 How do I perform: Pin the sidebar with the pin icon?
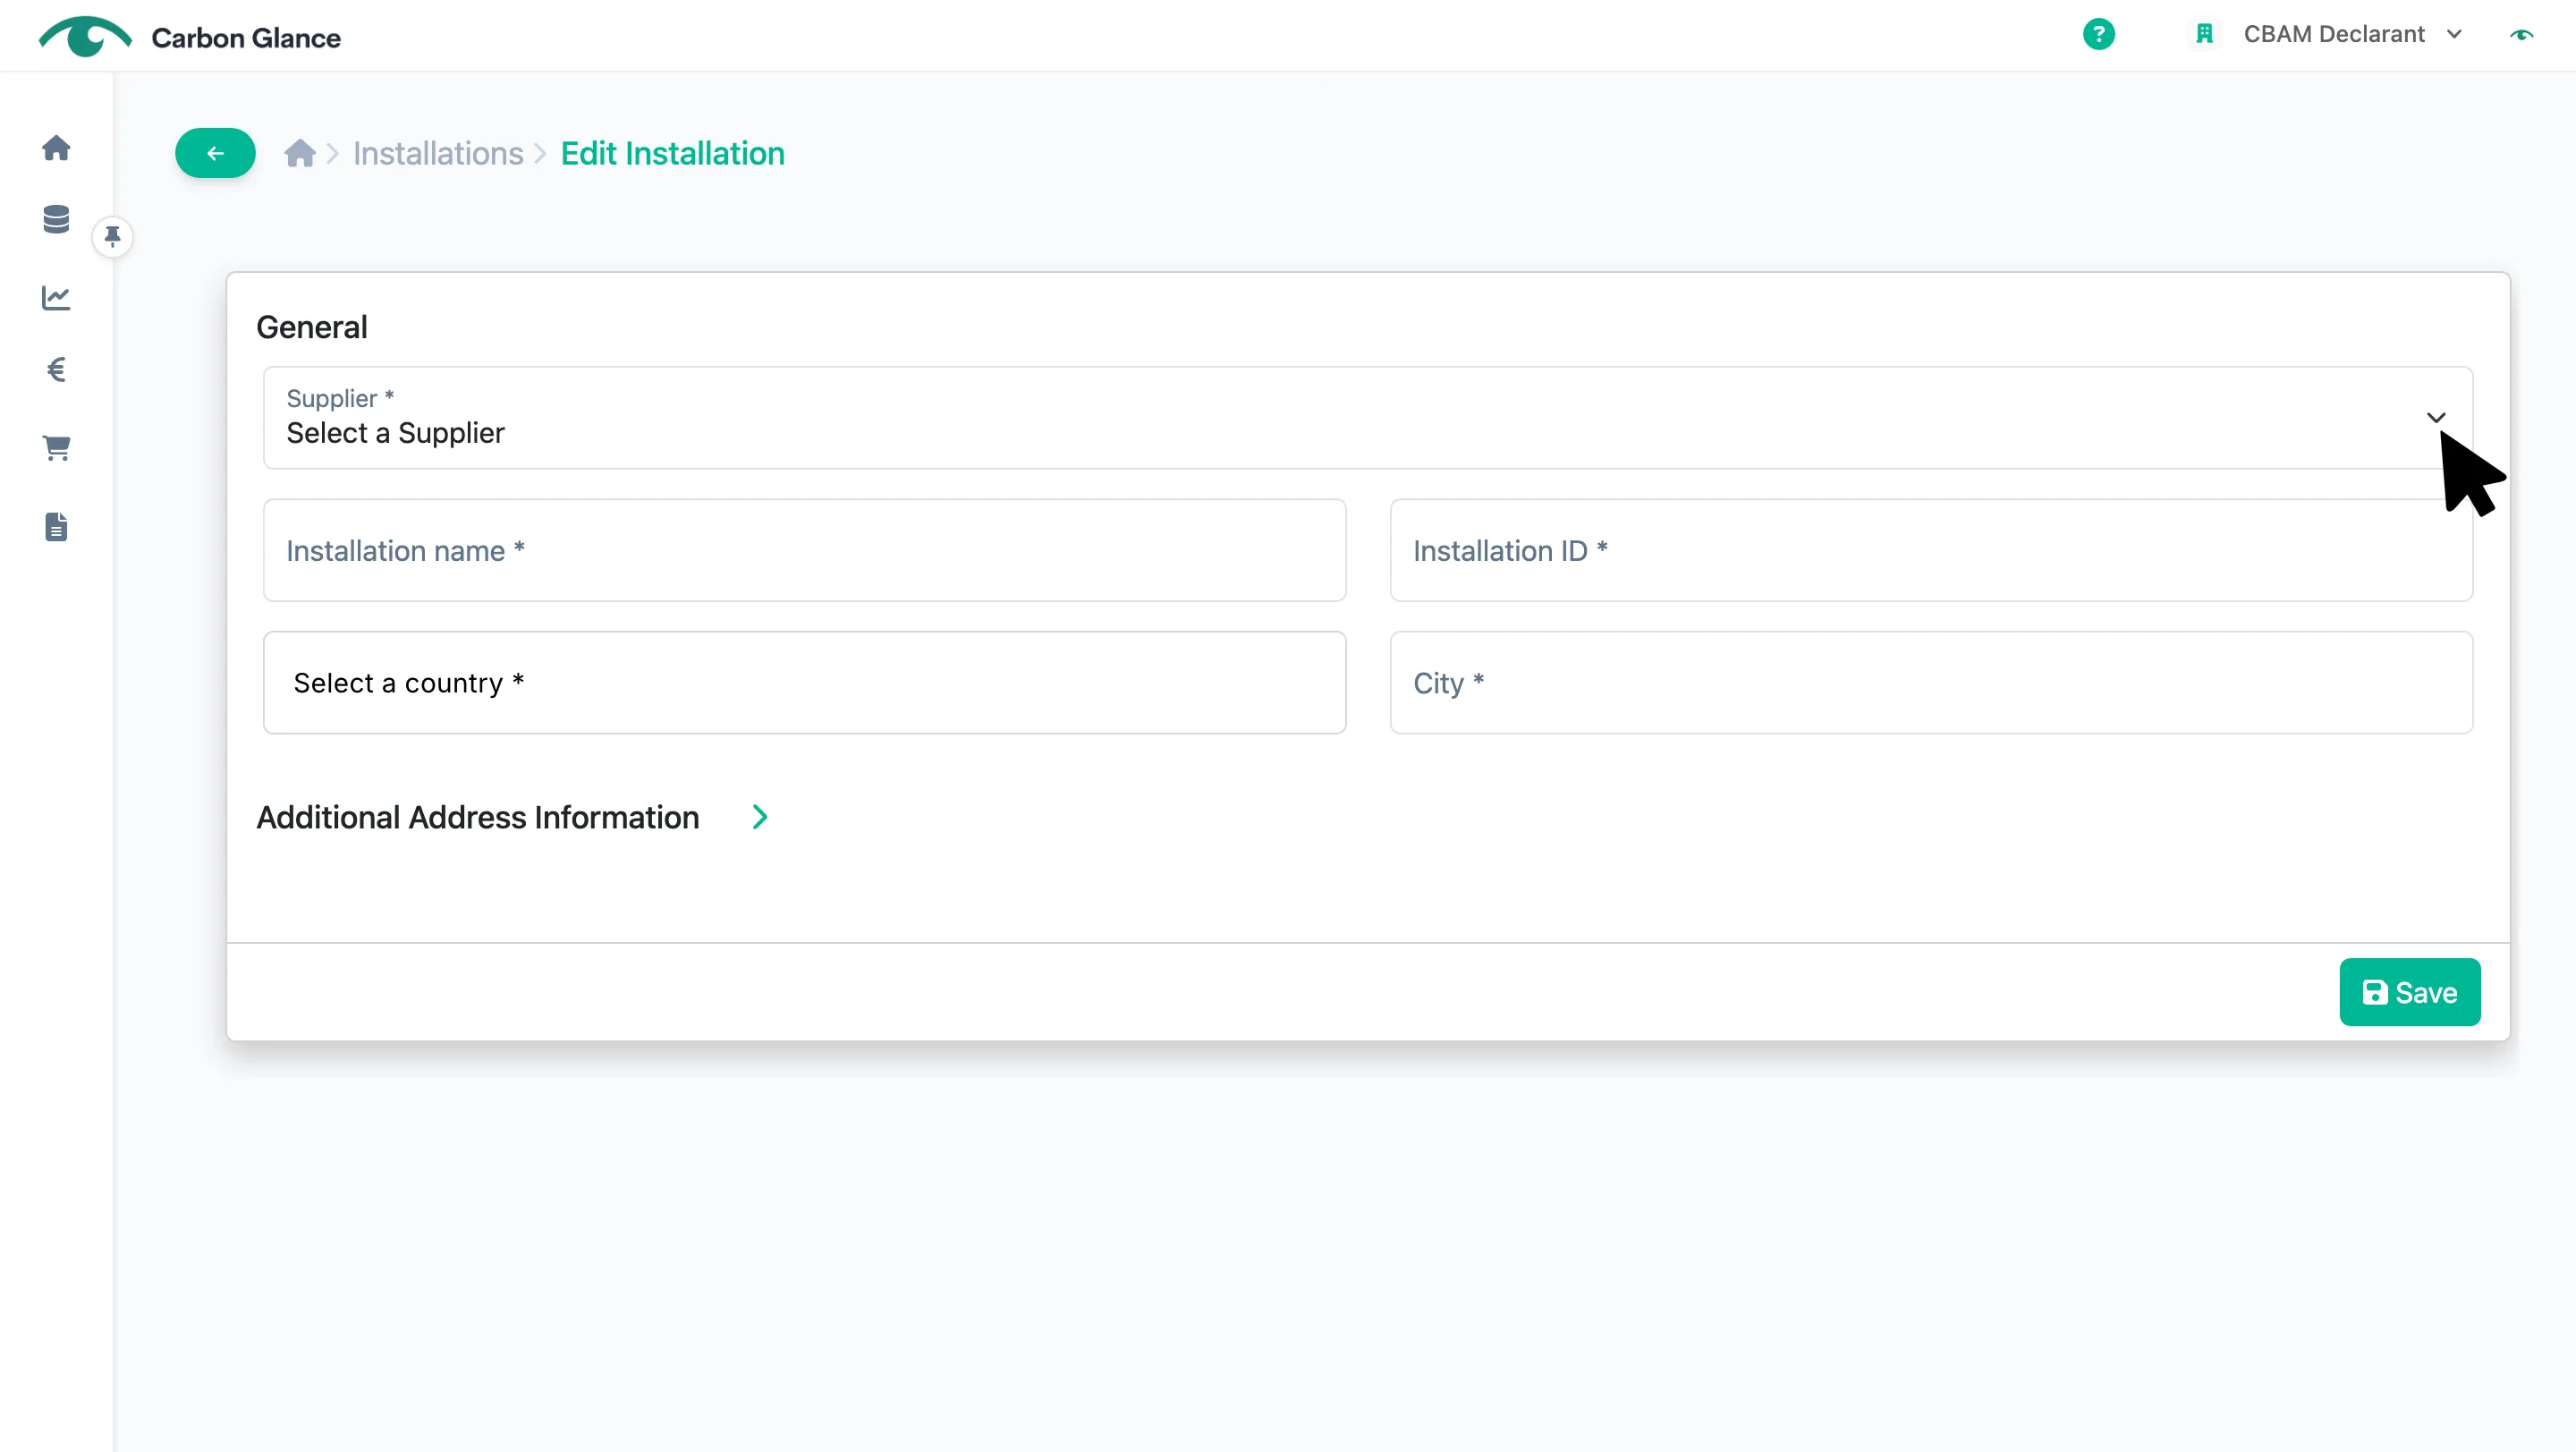coord(113,237)
